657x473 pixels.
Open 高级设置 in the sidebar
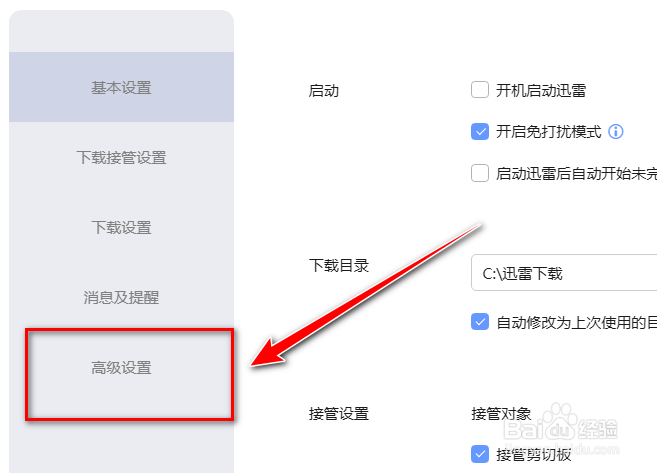click(122, 368)
